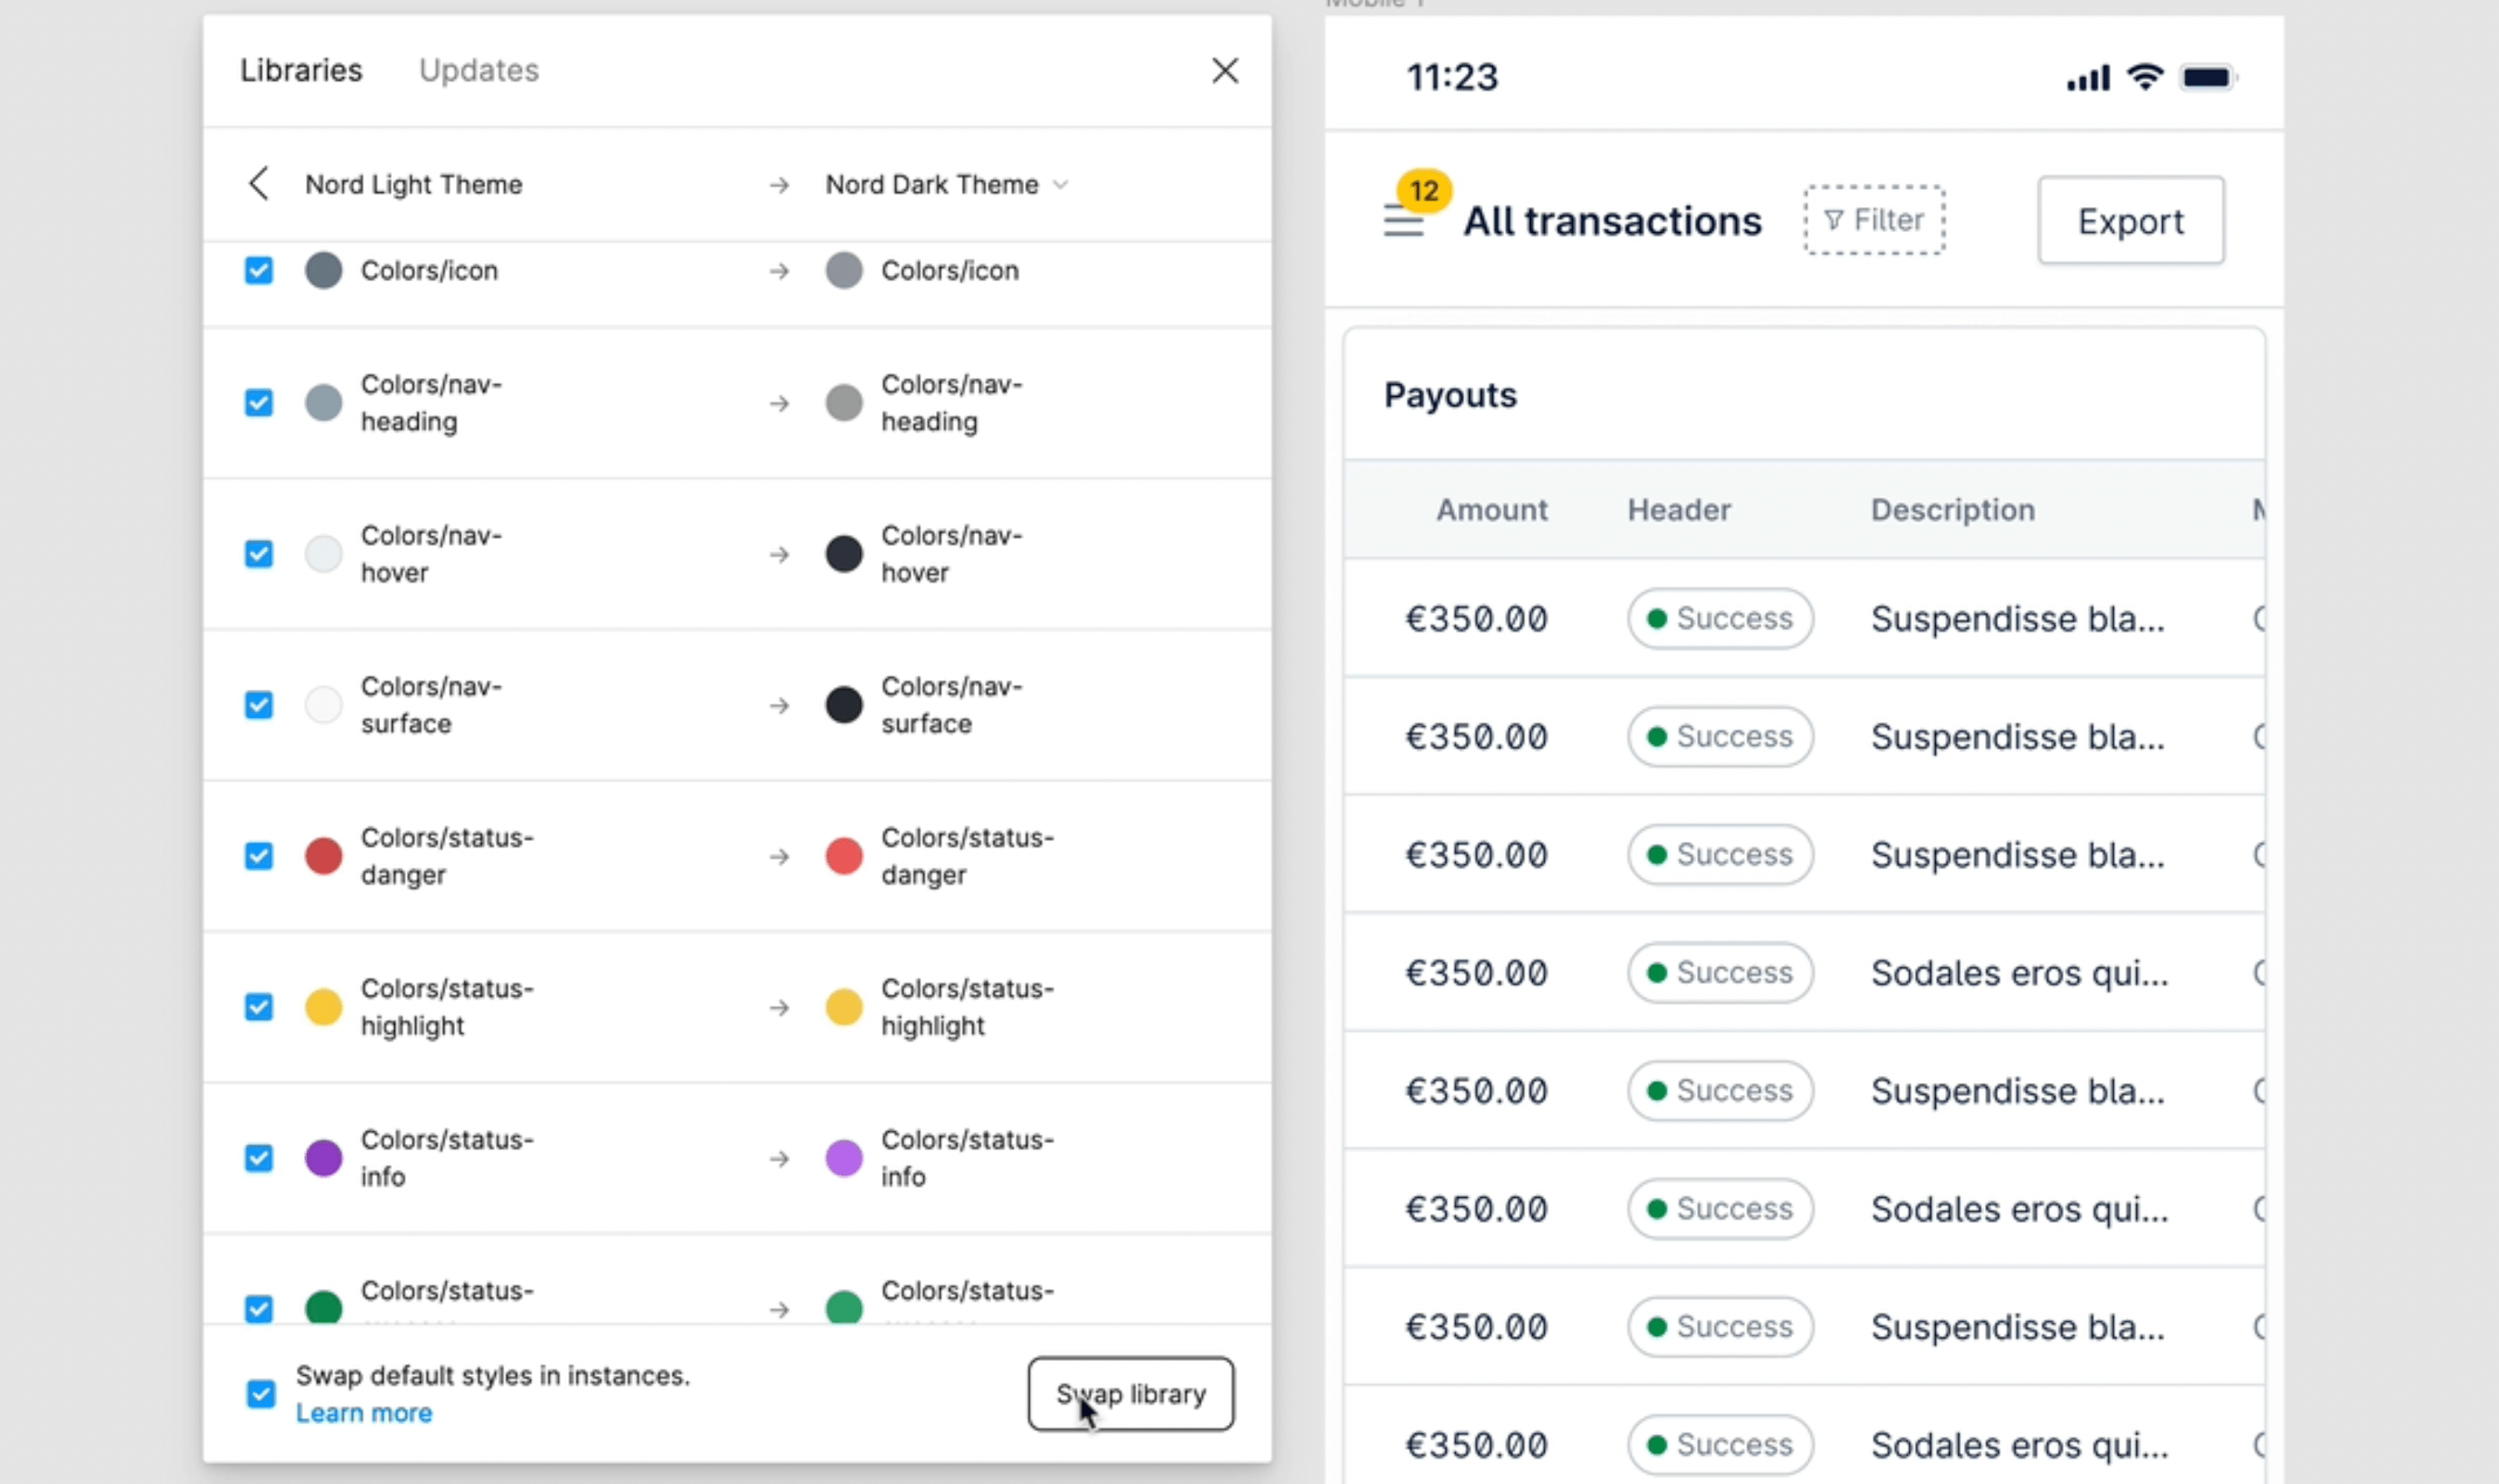The height and width of the screenshot is (1484, 2499).
Task: Click the light Colors/icon swatch on the left
Action: click(x=324, y=271)
